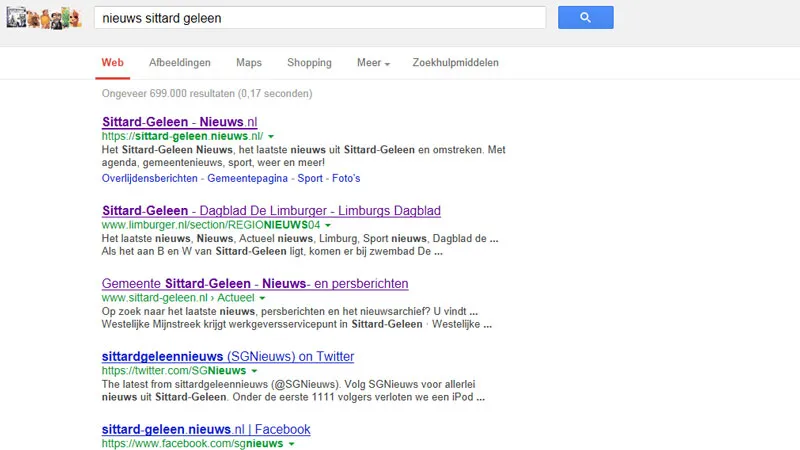Click the https://sittard-geleen.nieuws.nl/ green URL
Image resolution: width=800 pixels, height=450 pixels.
pos(182,136)
